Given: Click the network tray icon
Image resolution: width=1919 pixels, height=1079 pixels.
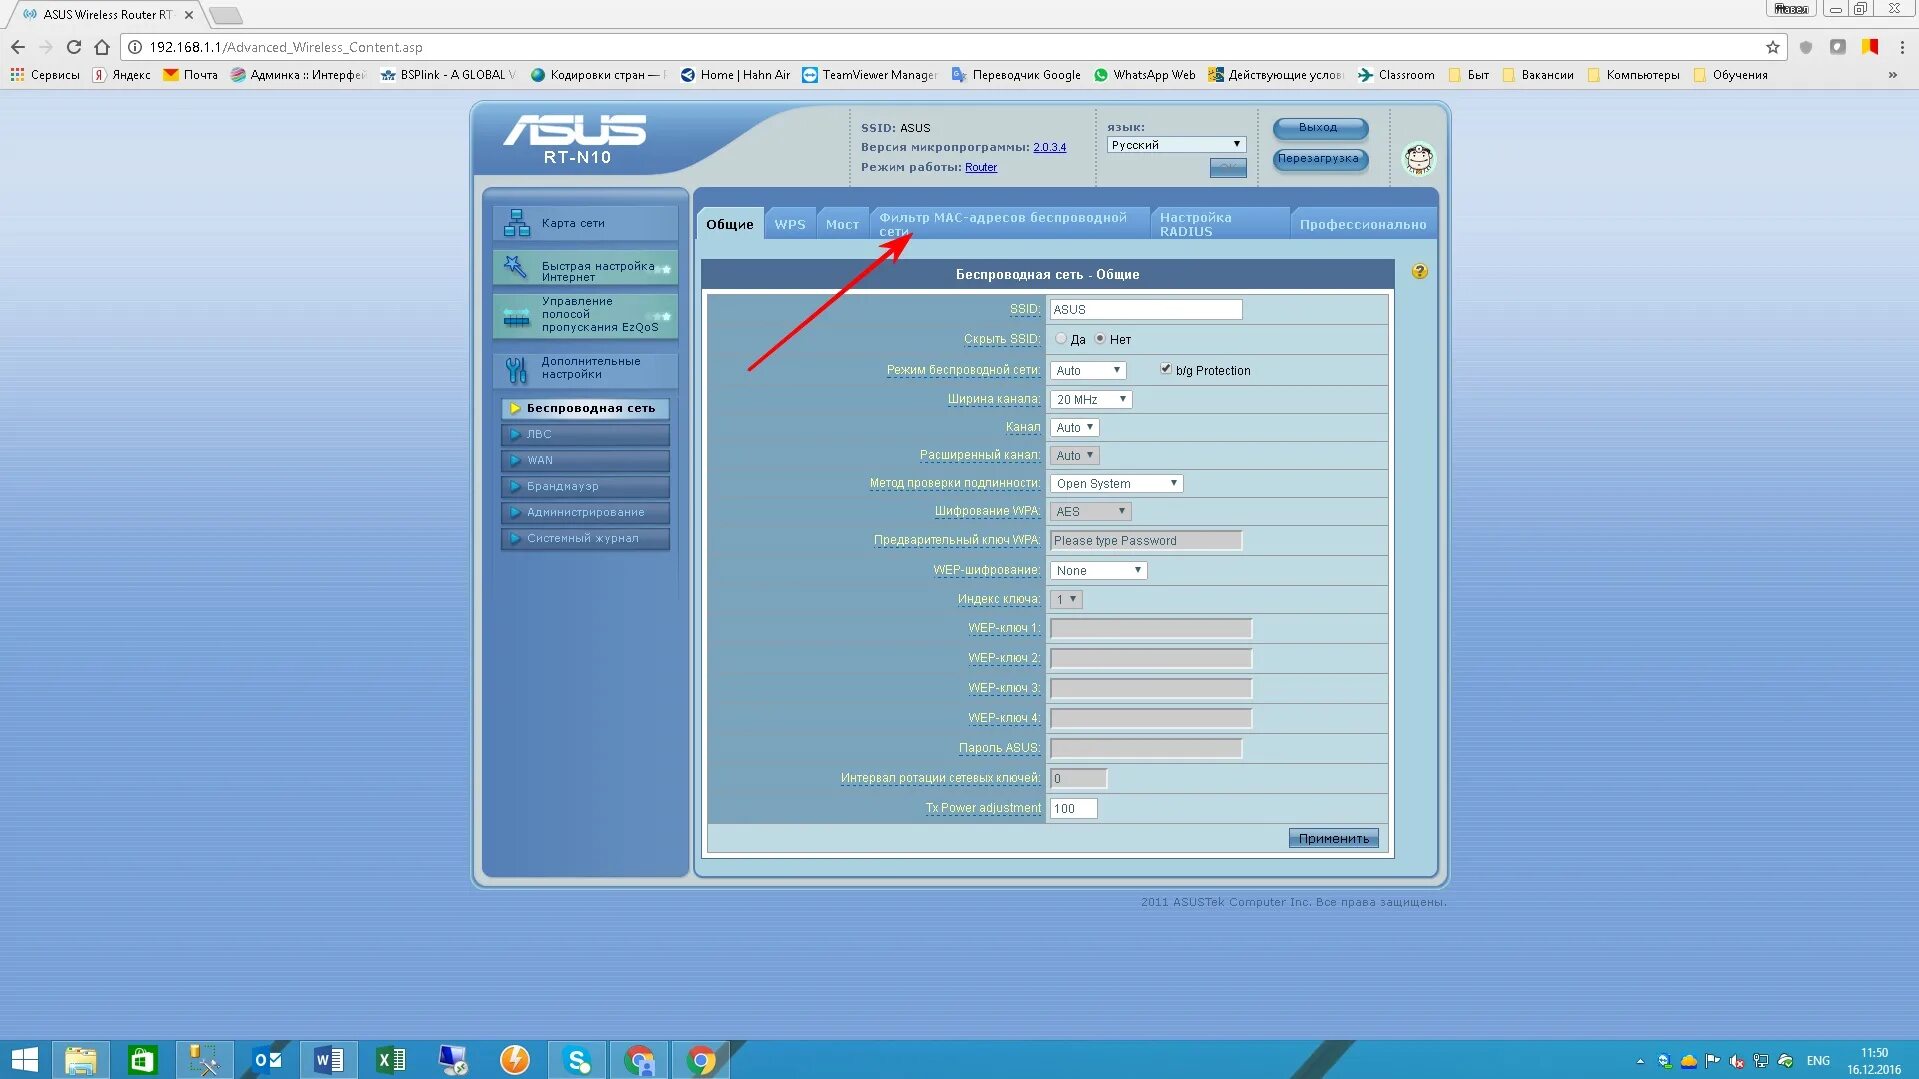Looking at the screenshot, I should (1761, 1061).
